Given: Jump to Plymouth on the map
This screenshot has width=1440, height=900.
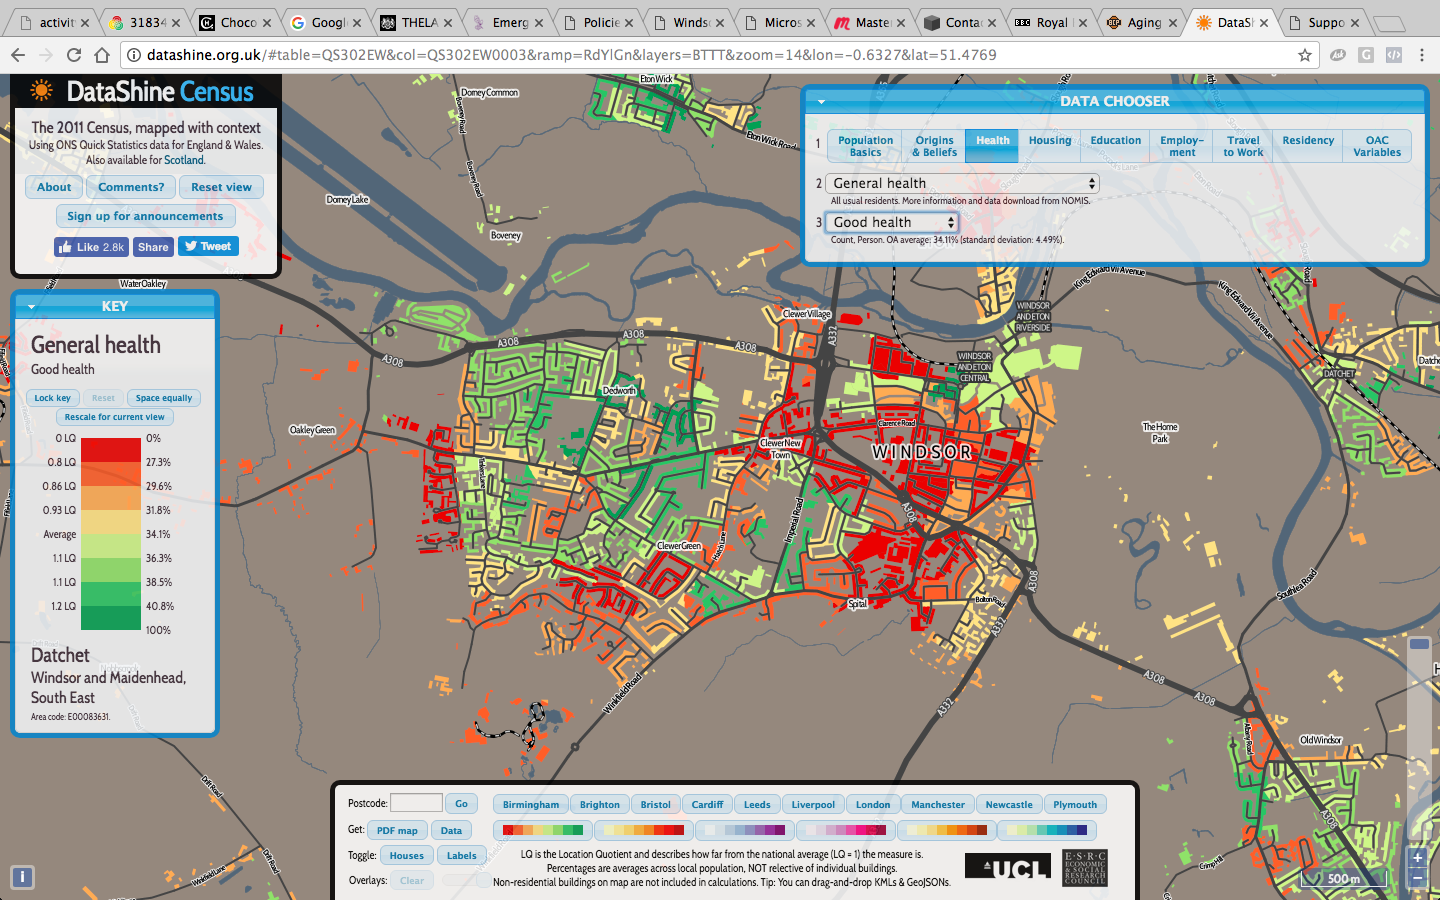Looking at the screenshot, I should coord(1075,804).
